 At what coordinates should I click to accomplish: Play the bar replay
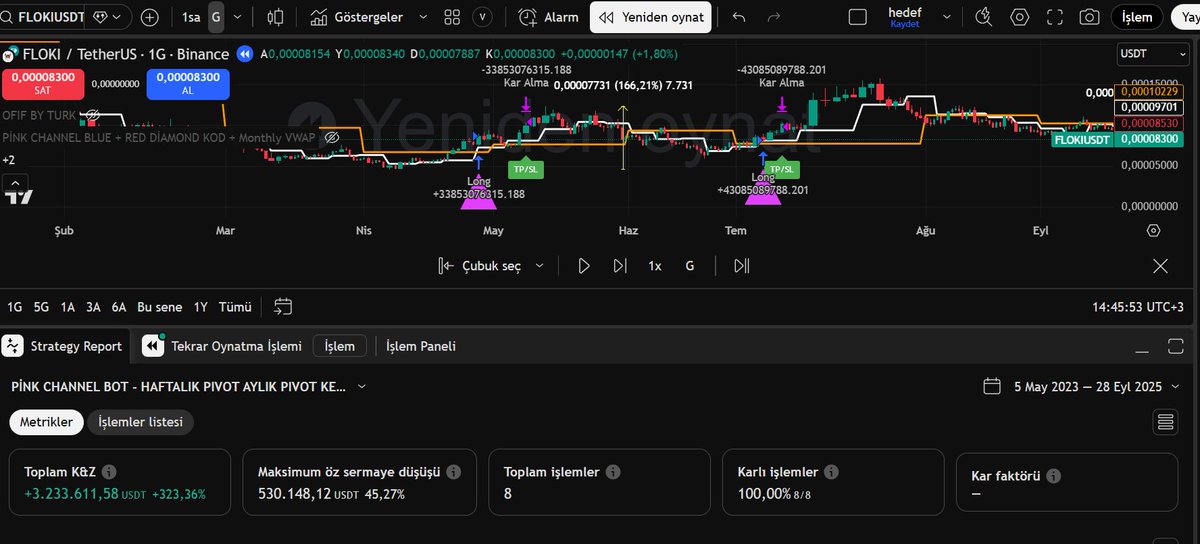584,266
